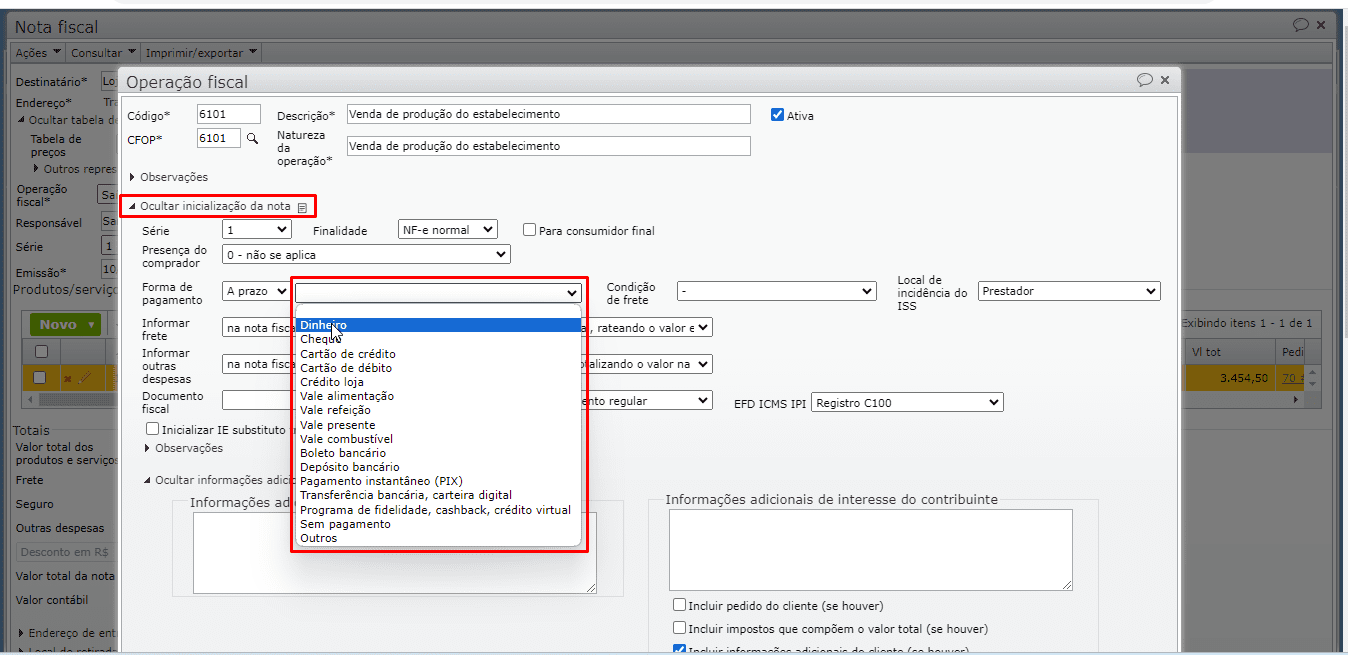Choose Cartão de crédito payment option
Viewport: 1348px width, 655px height.
click(x=348, y=354)
